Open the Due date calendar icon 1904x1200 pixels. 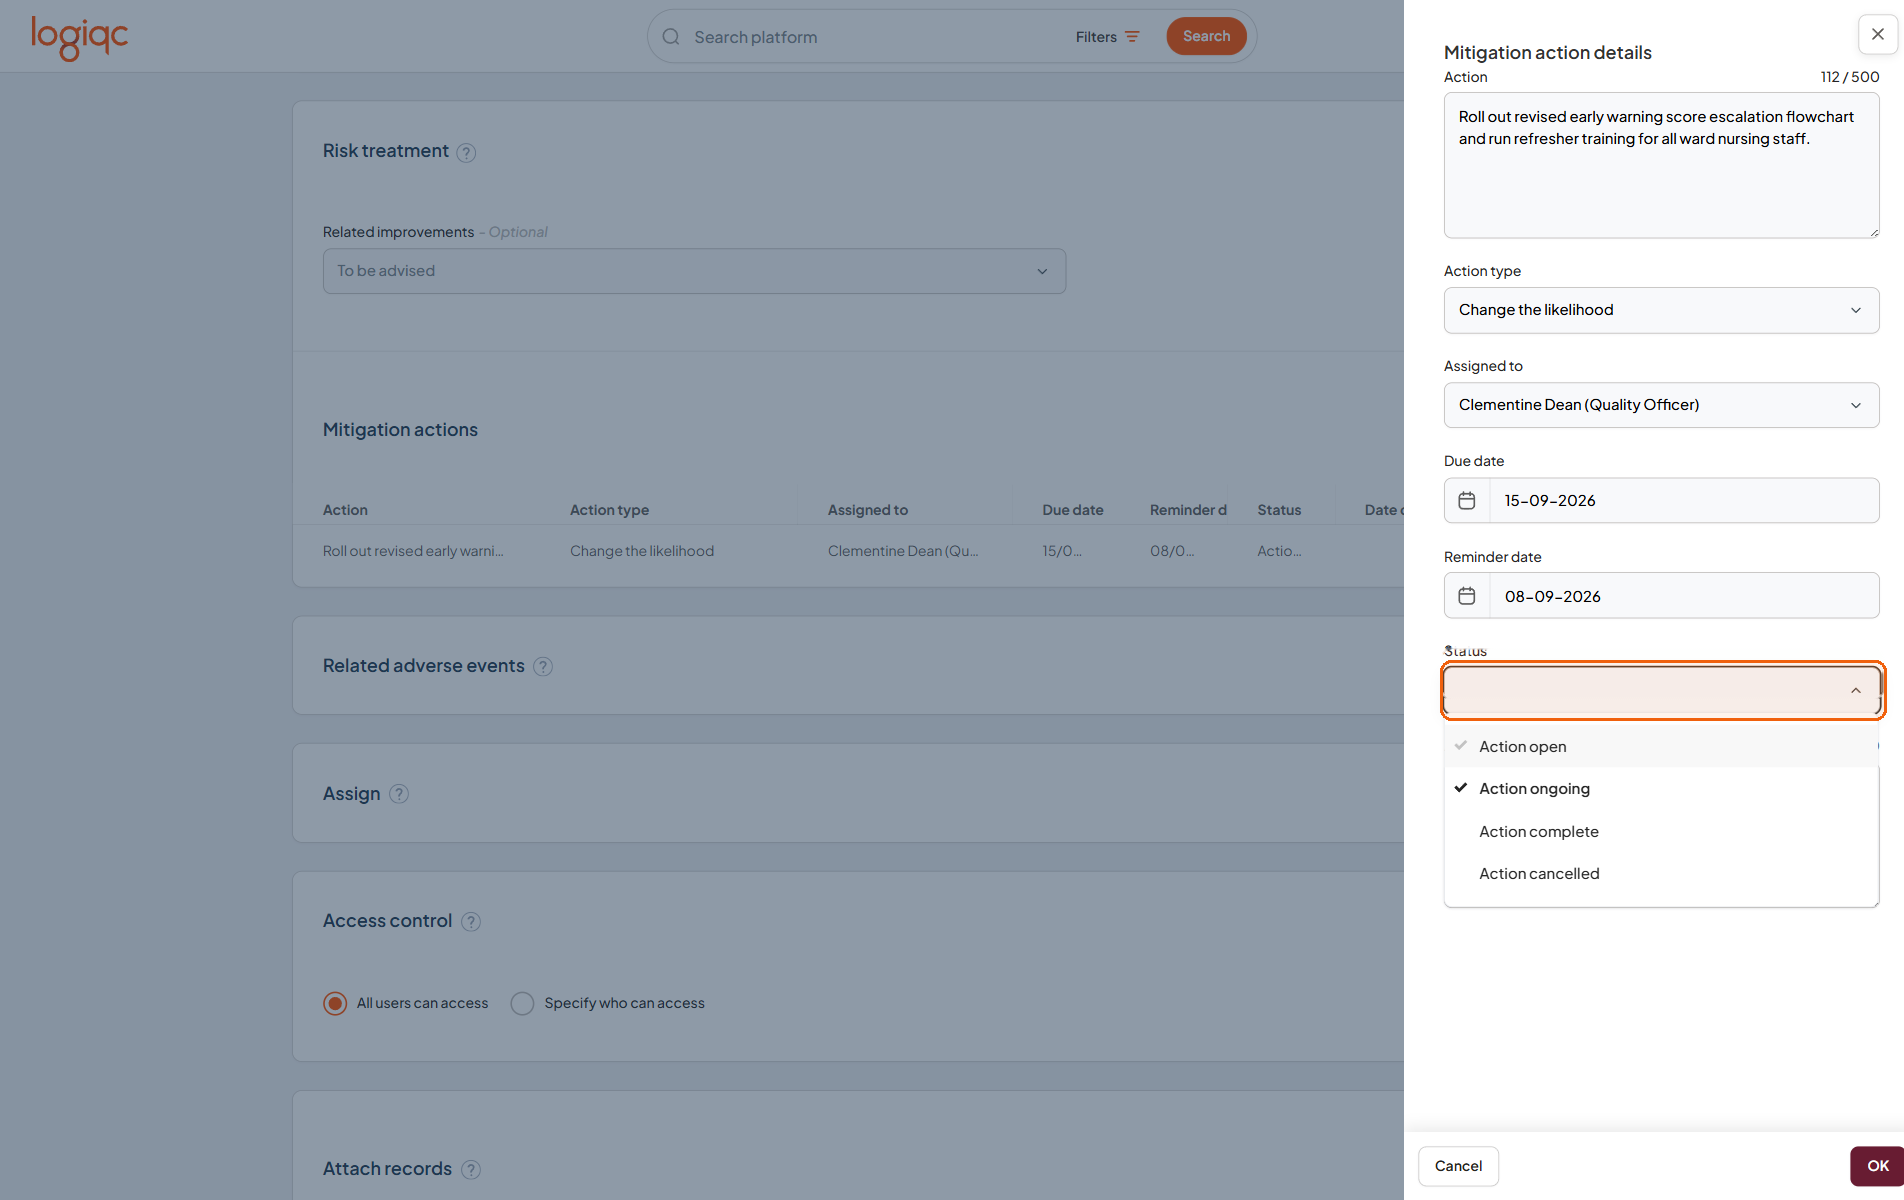(1467, 500)
